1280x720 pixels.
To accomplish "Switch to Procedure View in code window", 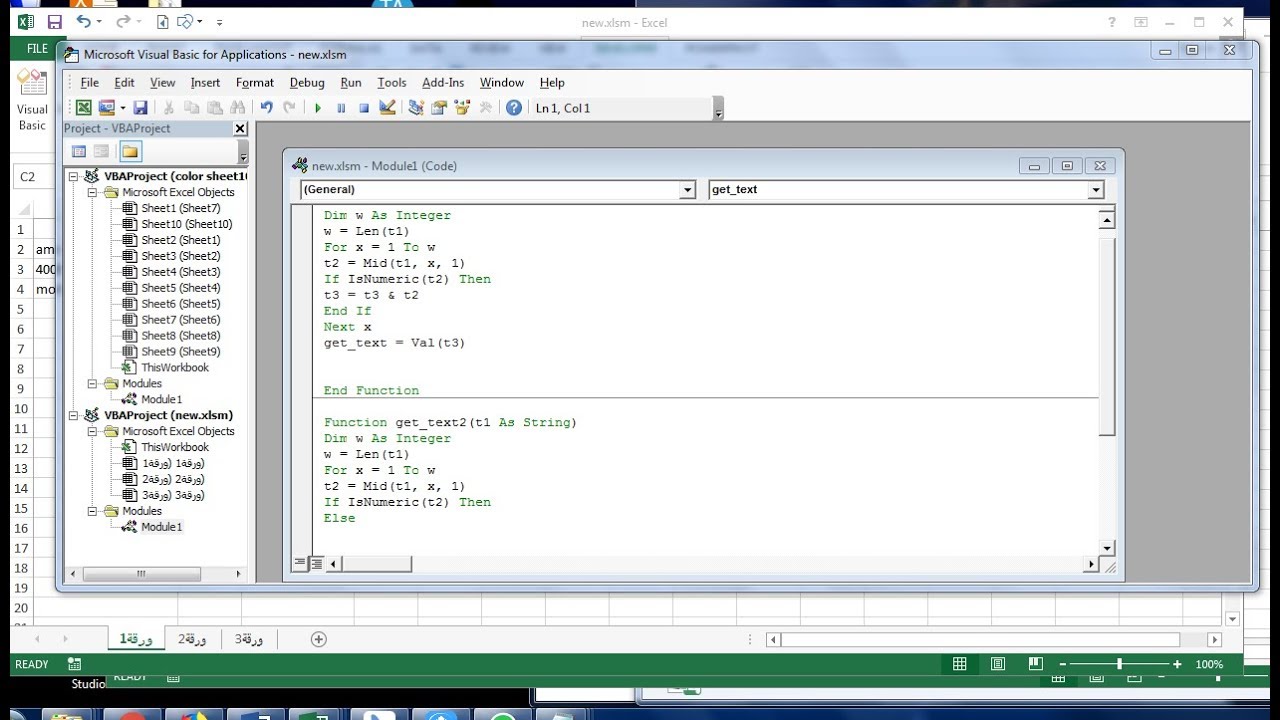I will pyautogui.click(x=300, y=564).
